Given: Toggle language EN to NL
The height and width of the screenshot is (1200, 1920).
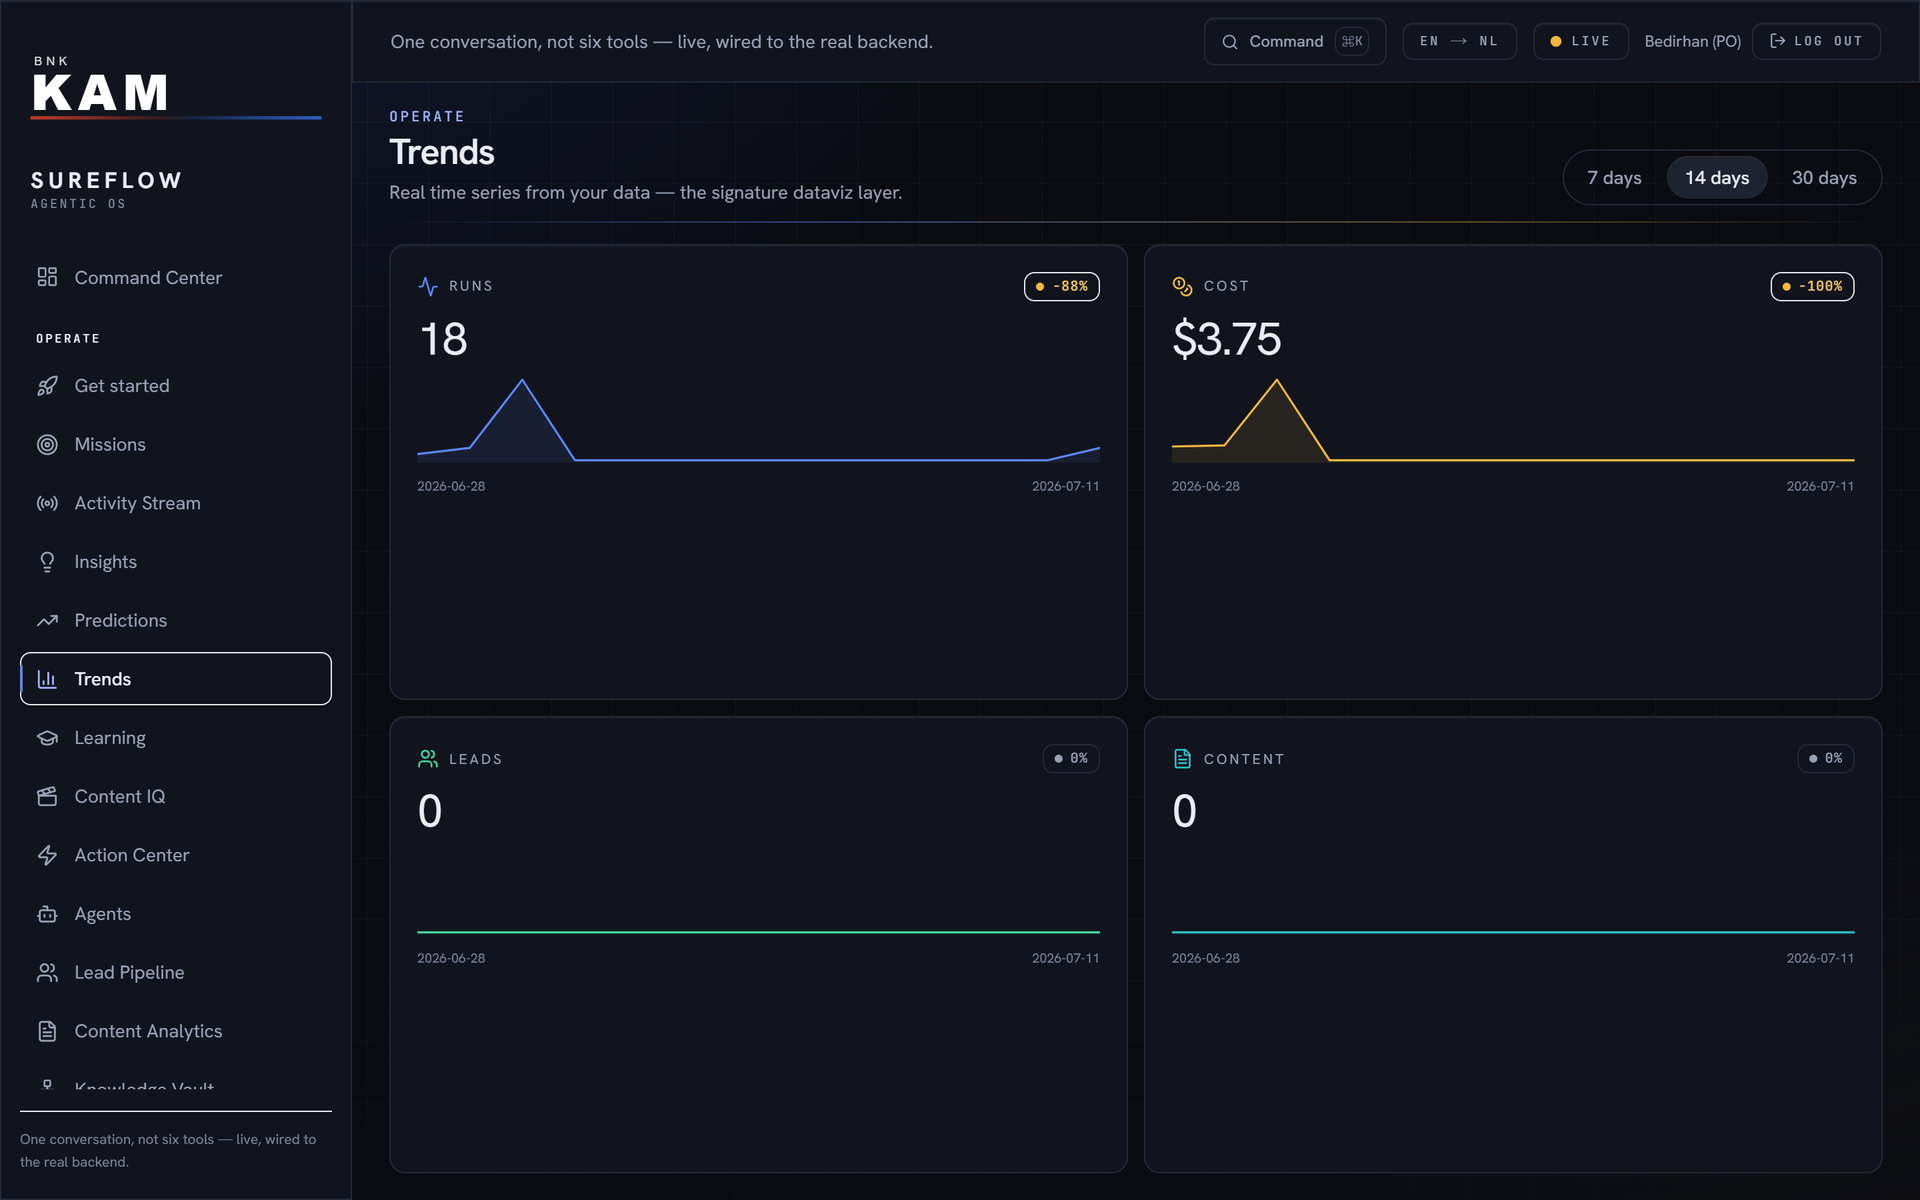Looking at the screenshot, I should (1459, 41).
